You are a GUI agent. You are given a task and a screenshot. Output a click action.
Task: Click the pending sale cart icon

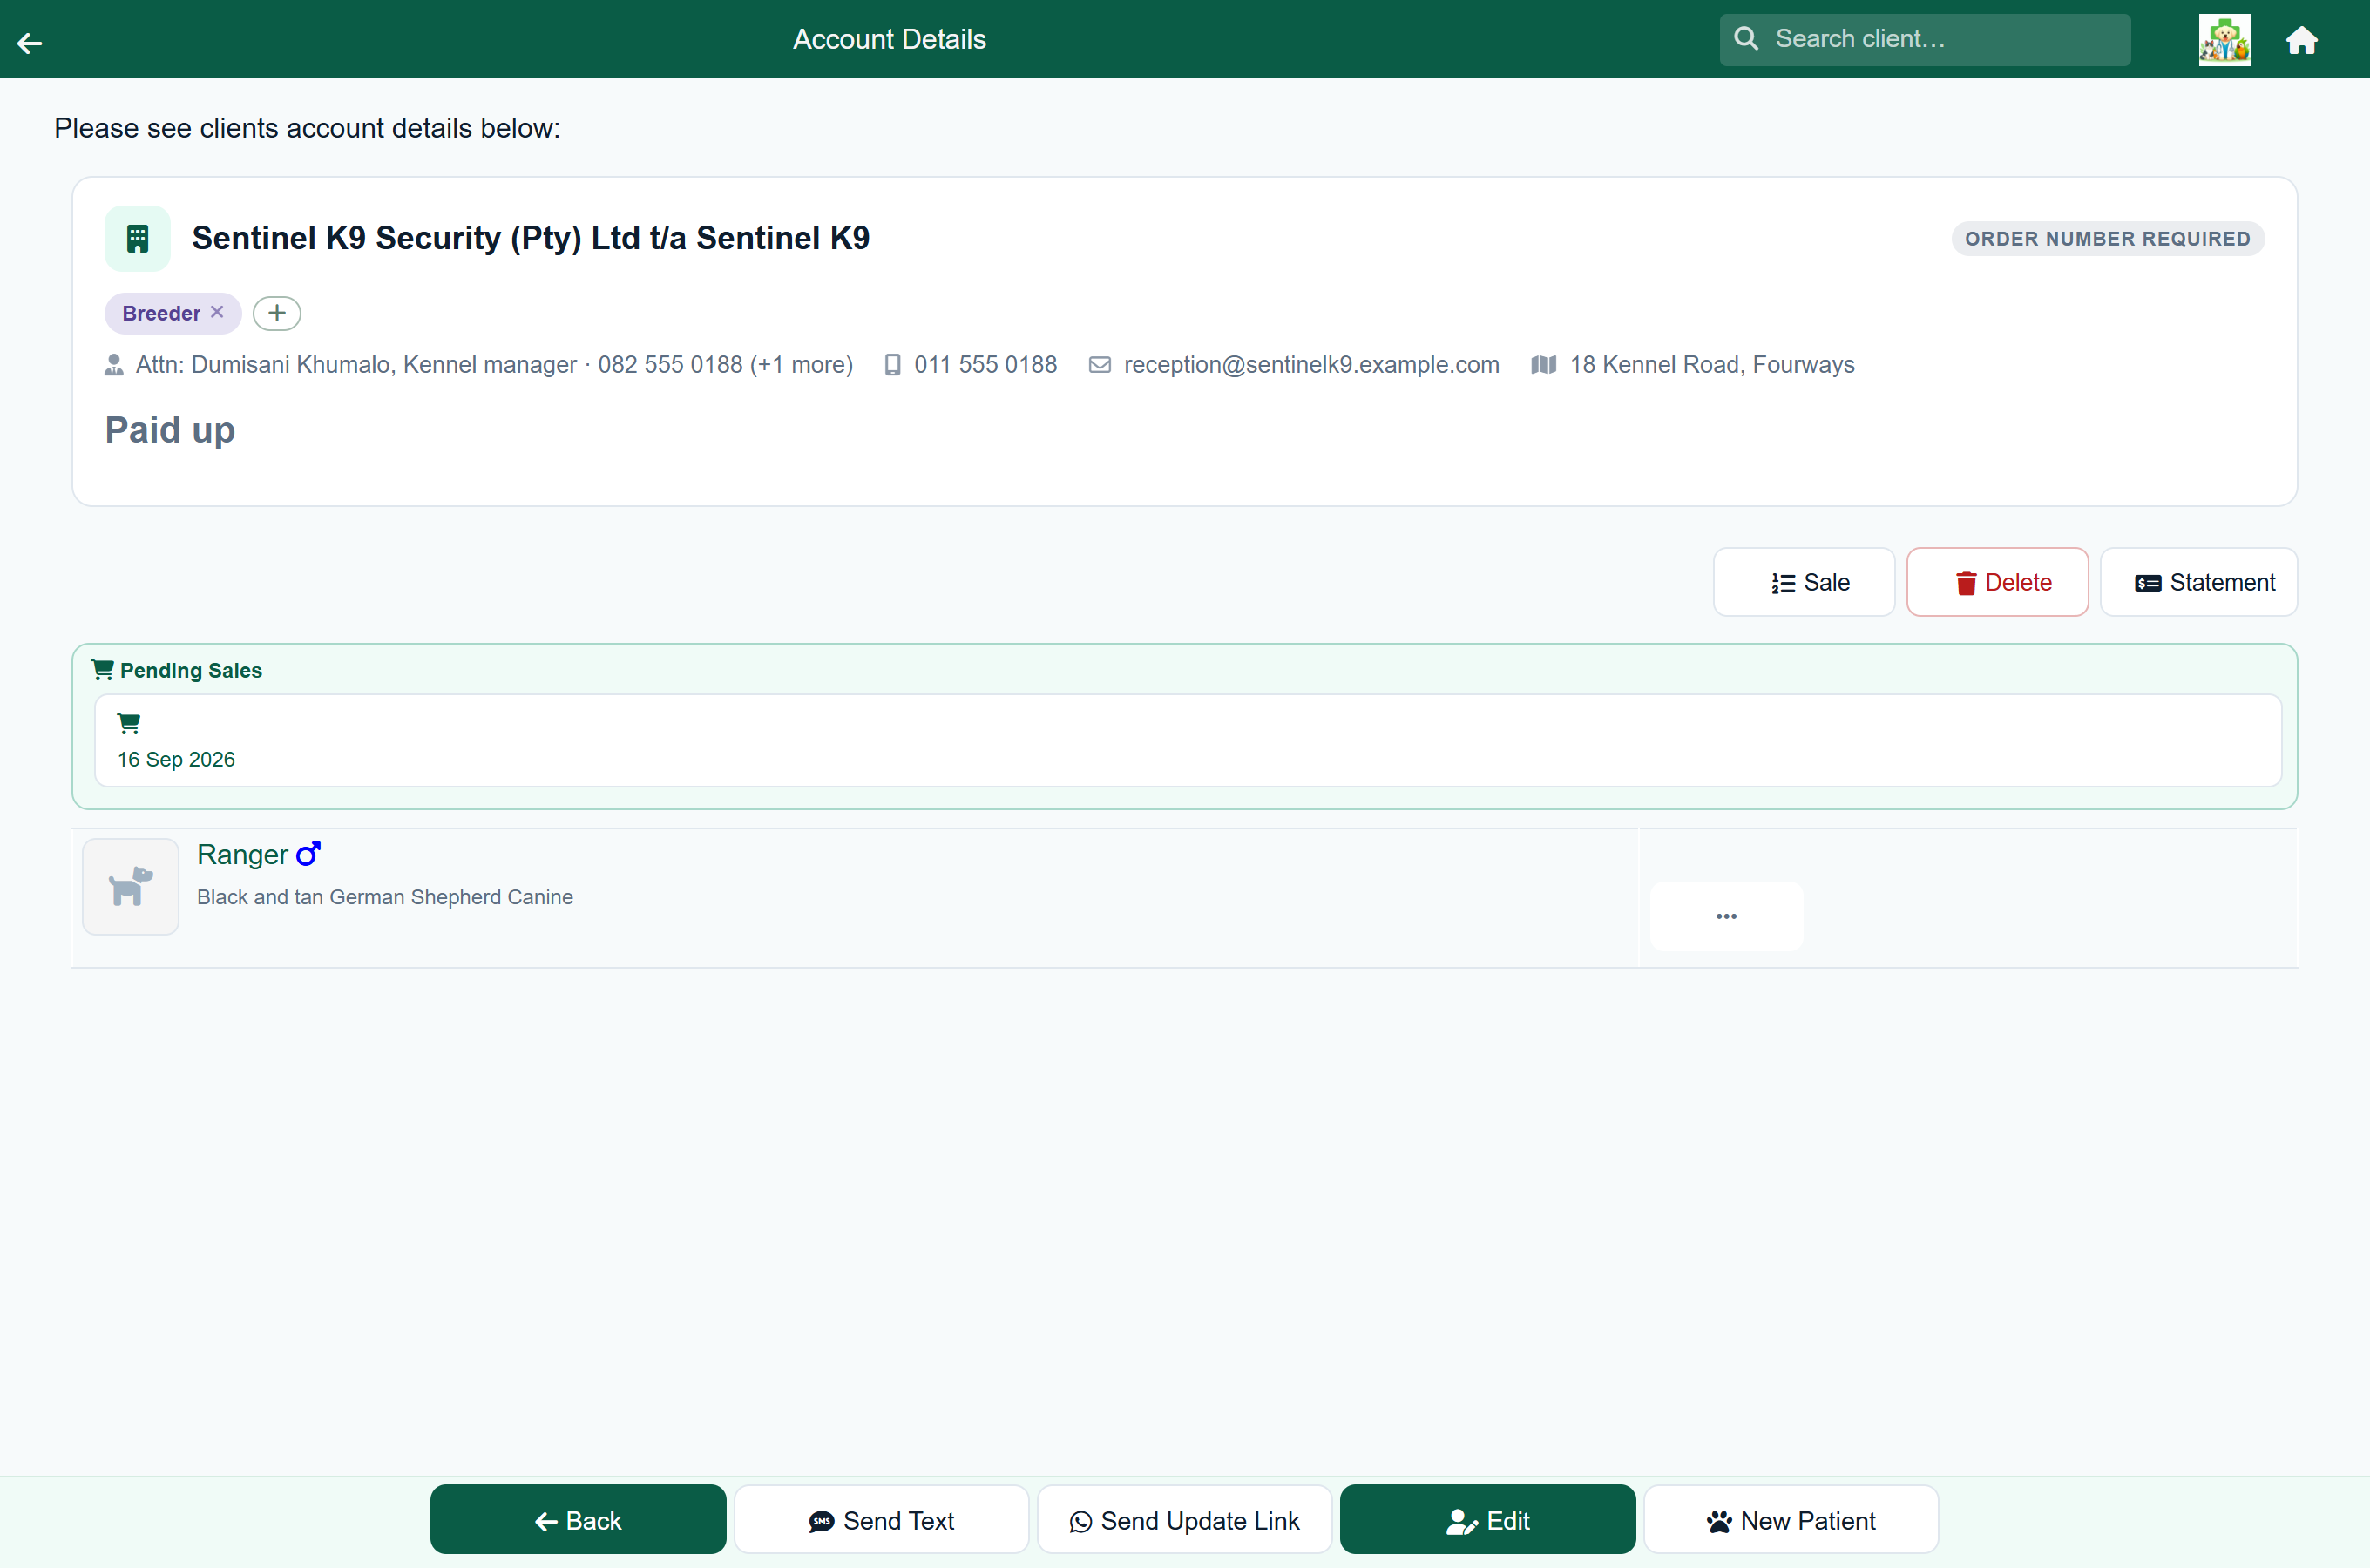pyautogui.click(x=129, y=723)
